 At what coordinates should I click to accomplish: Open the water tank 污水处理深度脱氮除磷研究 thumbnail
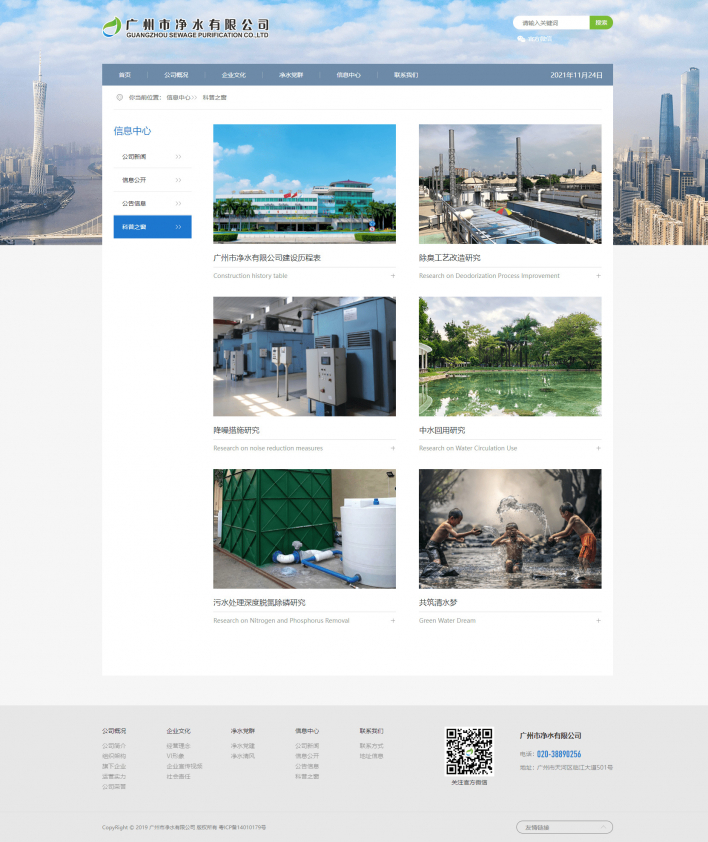tap(304, 529)
